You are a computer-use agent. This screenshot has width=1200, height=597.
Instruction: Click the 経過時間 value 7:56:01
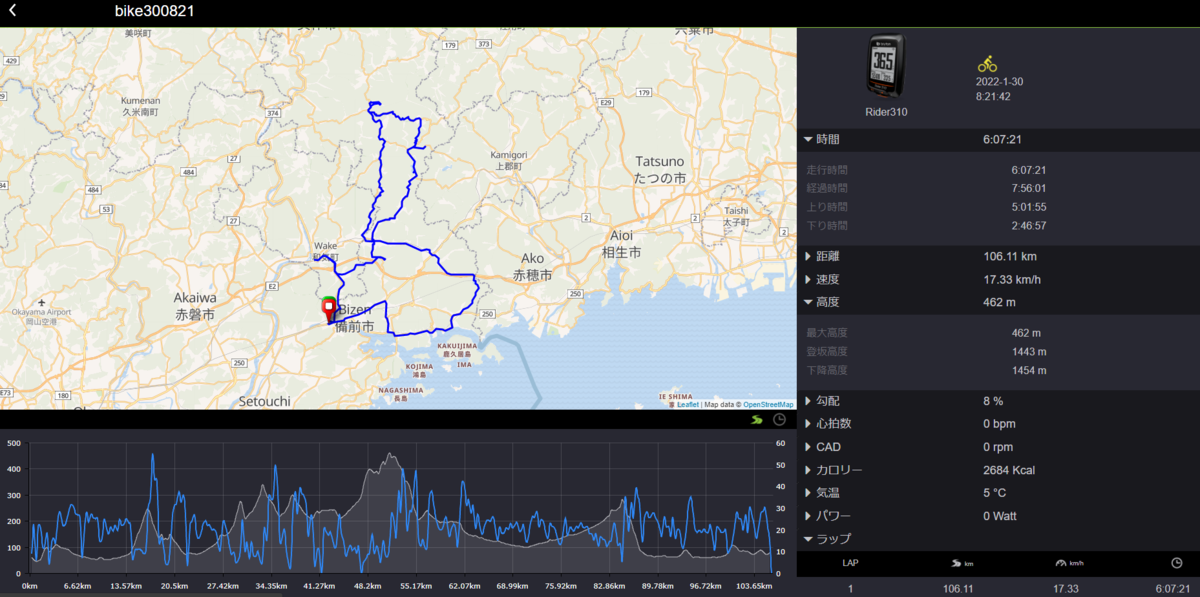point(1029,188)
